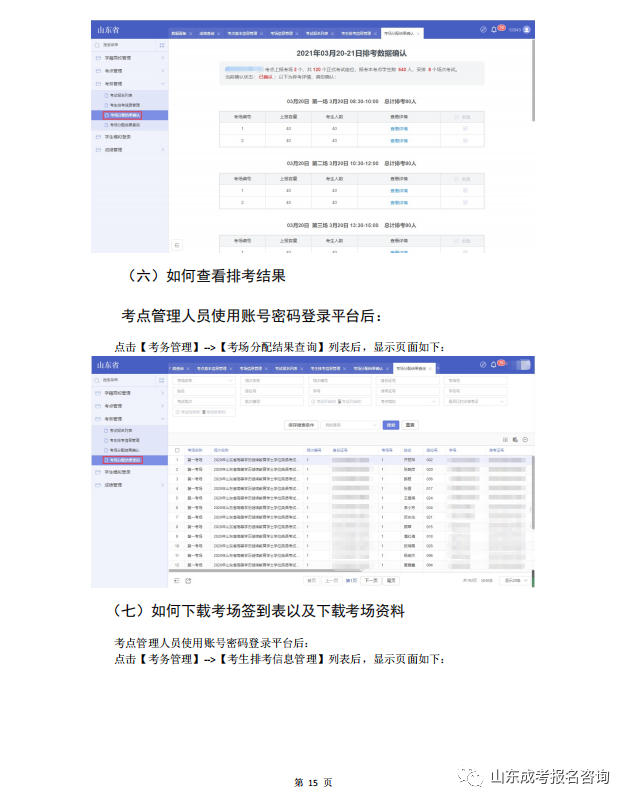Image resolution: width=630 pixels, height=805 pixels.
Task: Toggle header checkbox of results table
Action: point(177,450)
